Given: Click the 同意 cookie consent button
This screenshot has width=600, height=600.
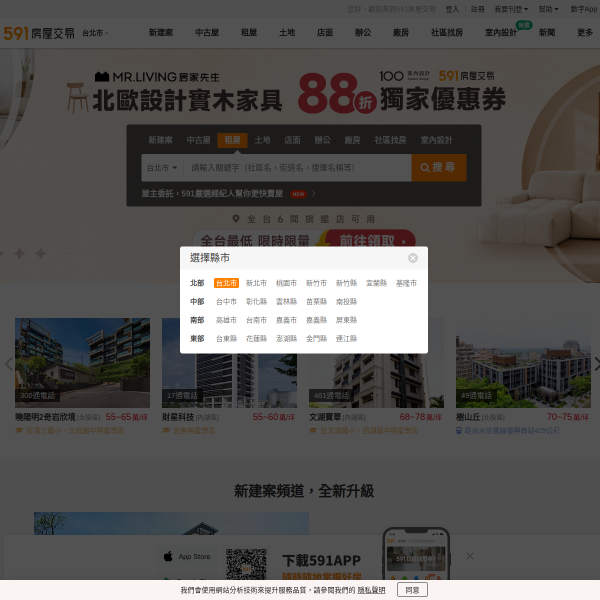Looking at the screenshot, I should (412, 590).
